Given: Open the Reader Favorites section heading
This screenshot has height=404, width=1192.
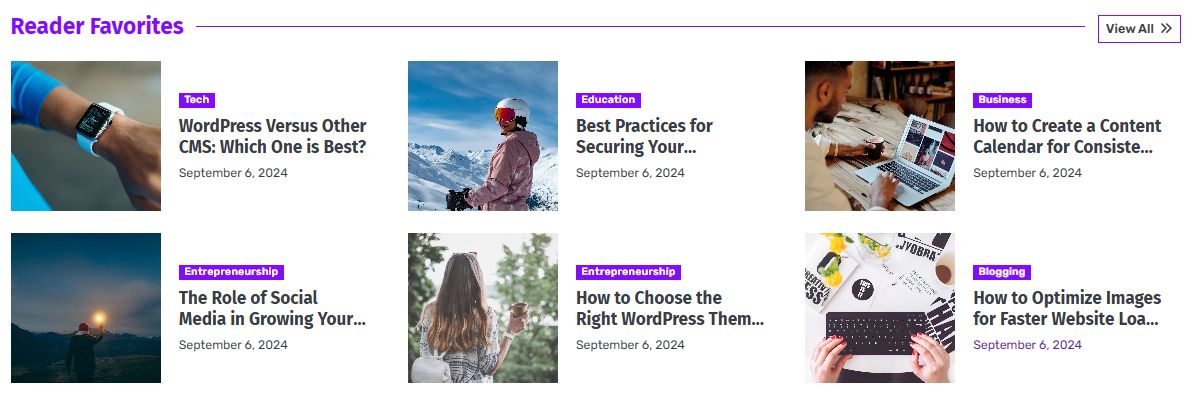Looking at the screenshot, I should pyautogui.click(x=97, y=26).
